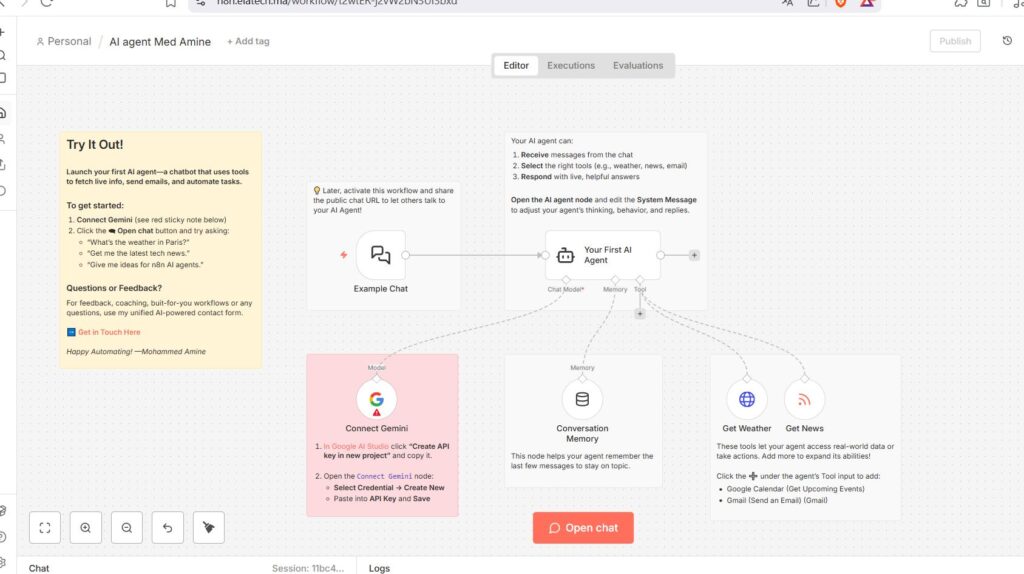Viewport: 1024px width, 574px height.
Task: Click the email icon beside Get in Touch Here
Action: [x=71, y=332]
